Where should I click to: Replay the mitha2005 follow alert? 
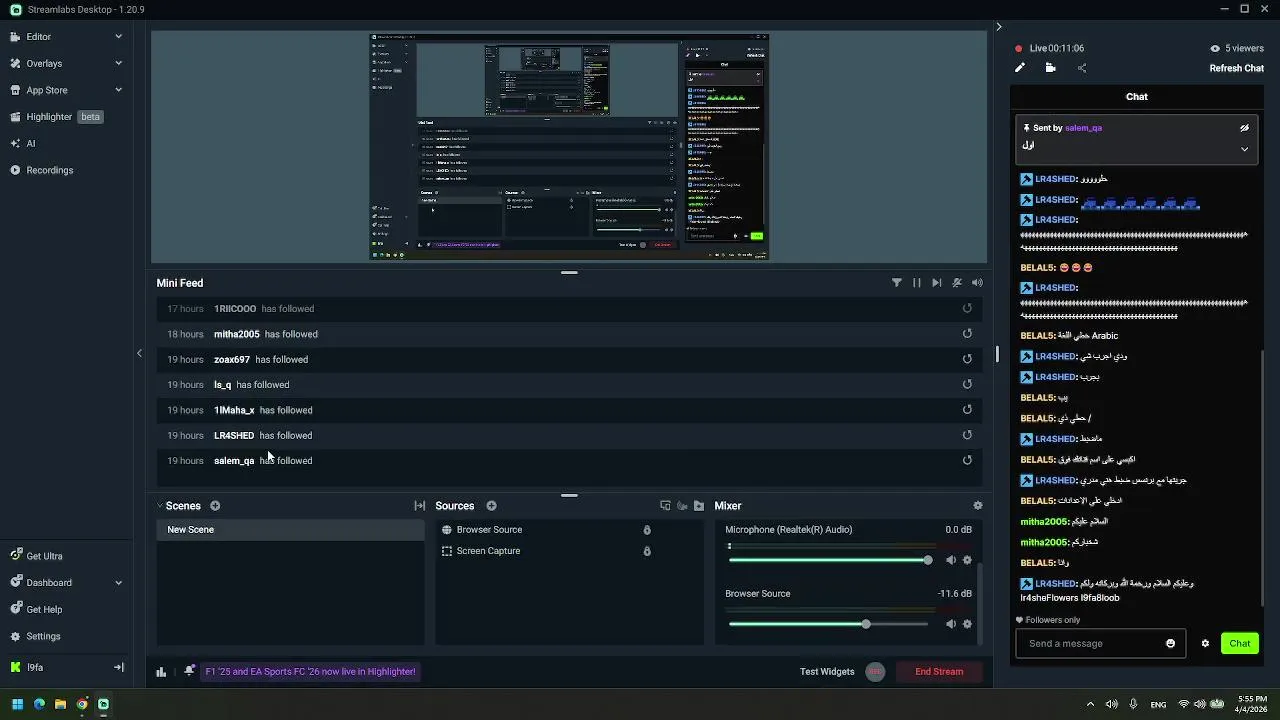click(x=967, y=334)
